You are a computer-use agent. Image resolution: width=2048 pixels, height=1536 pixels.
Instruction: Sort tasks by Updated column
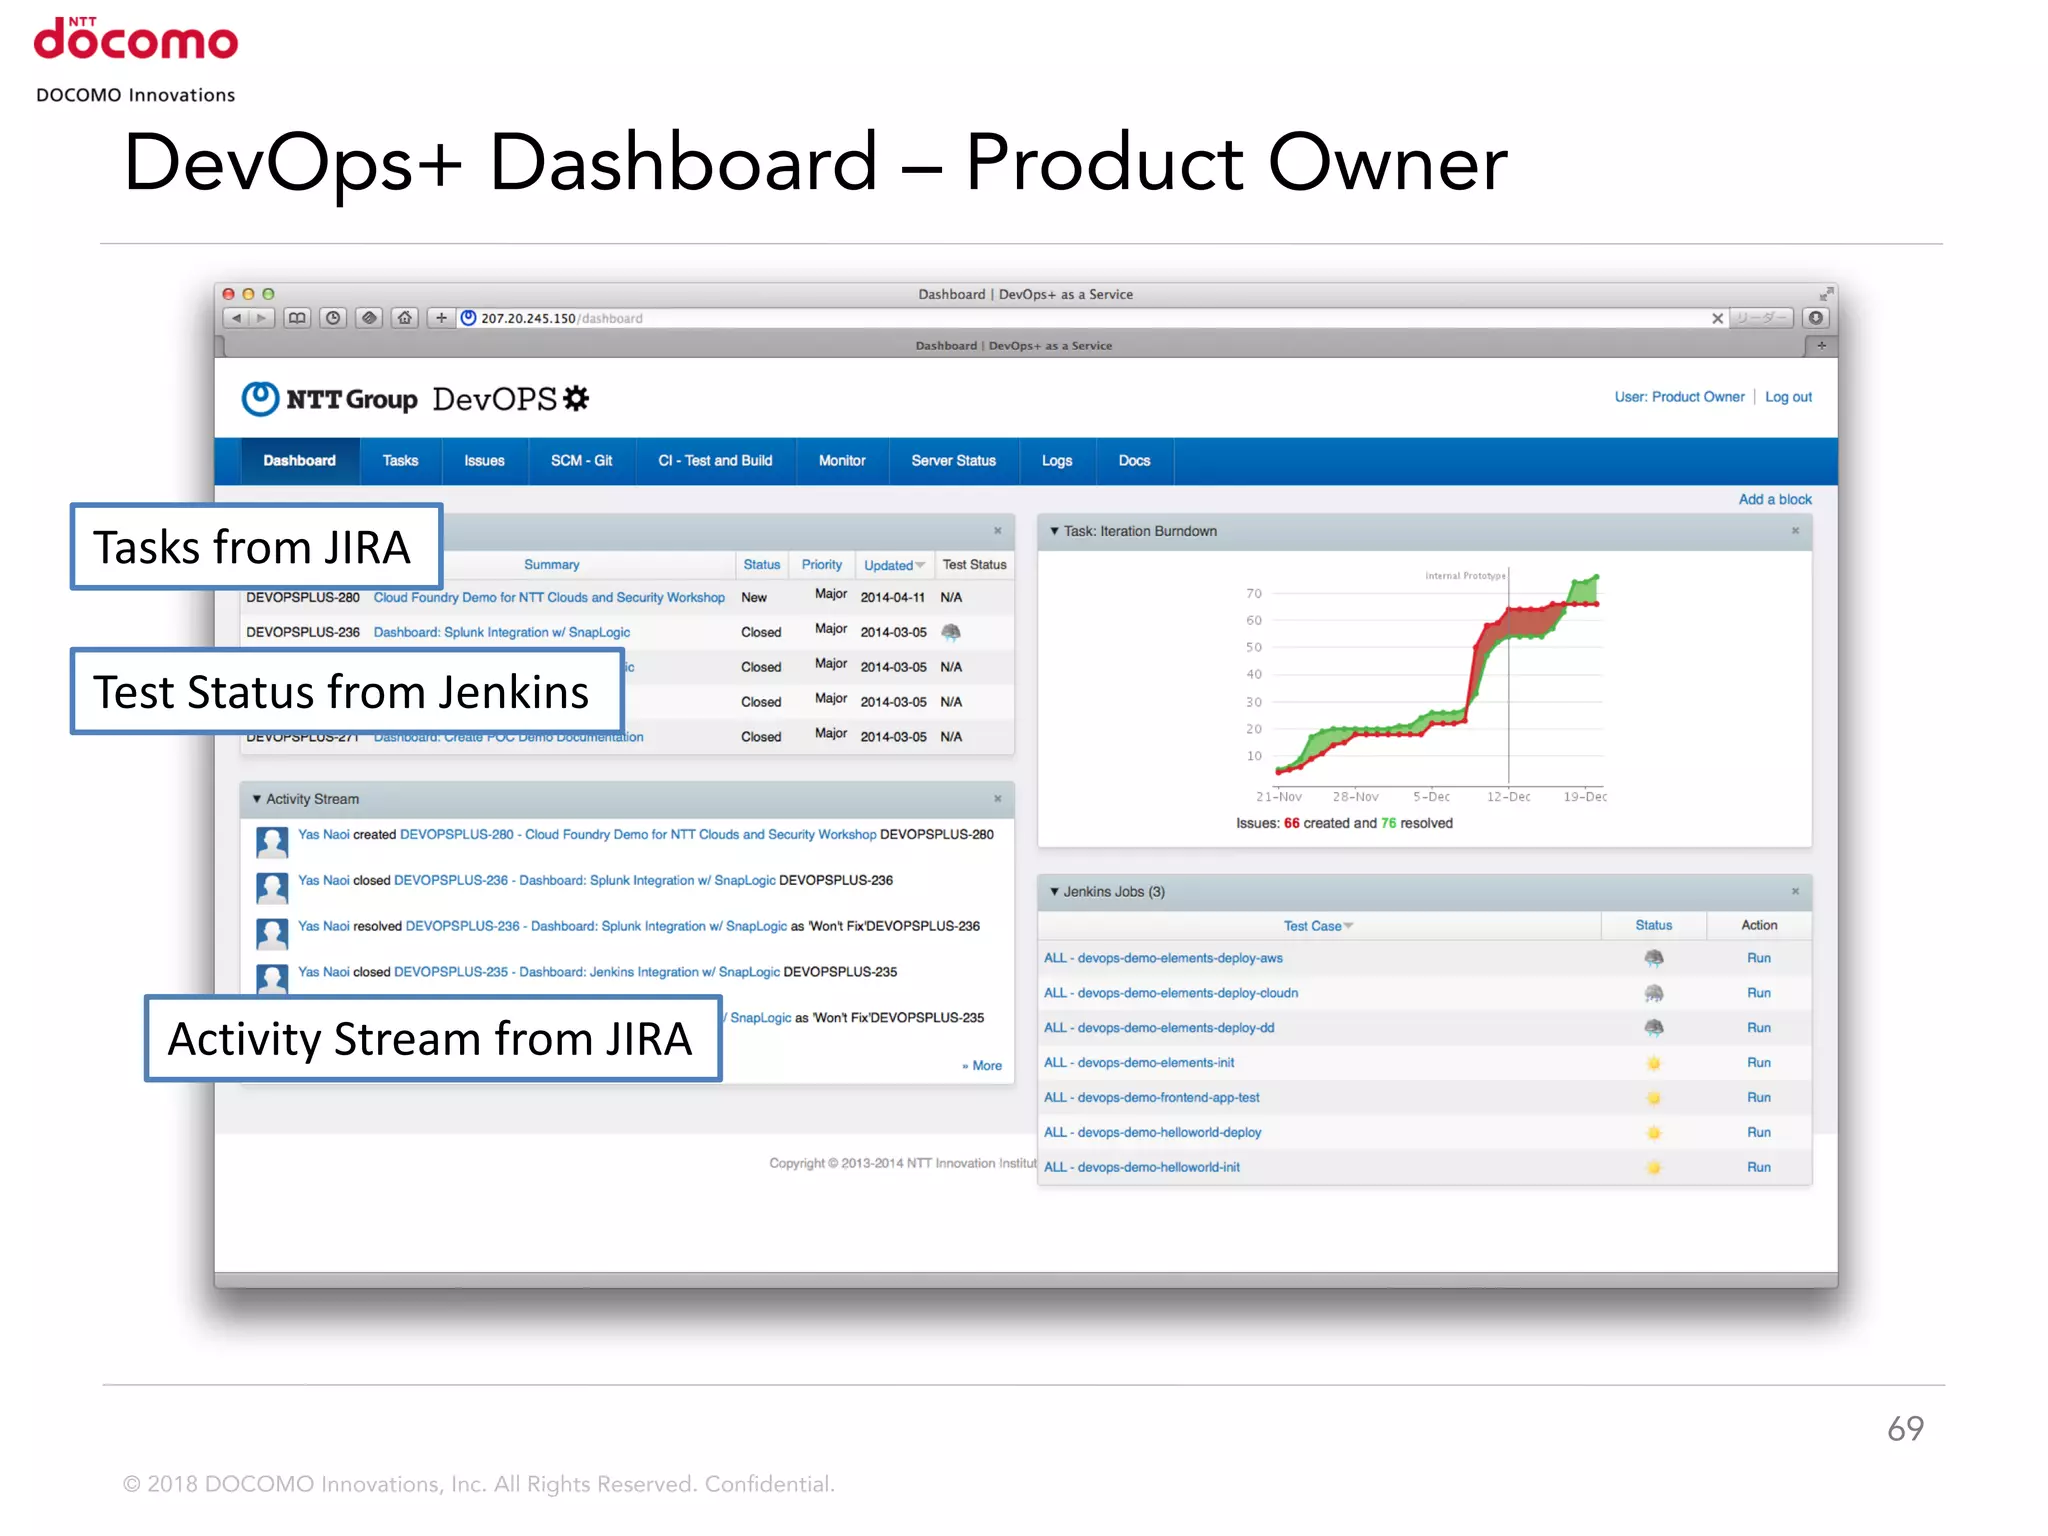[894, 565]
